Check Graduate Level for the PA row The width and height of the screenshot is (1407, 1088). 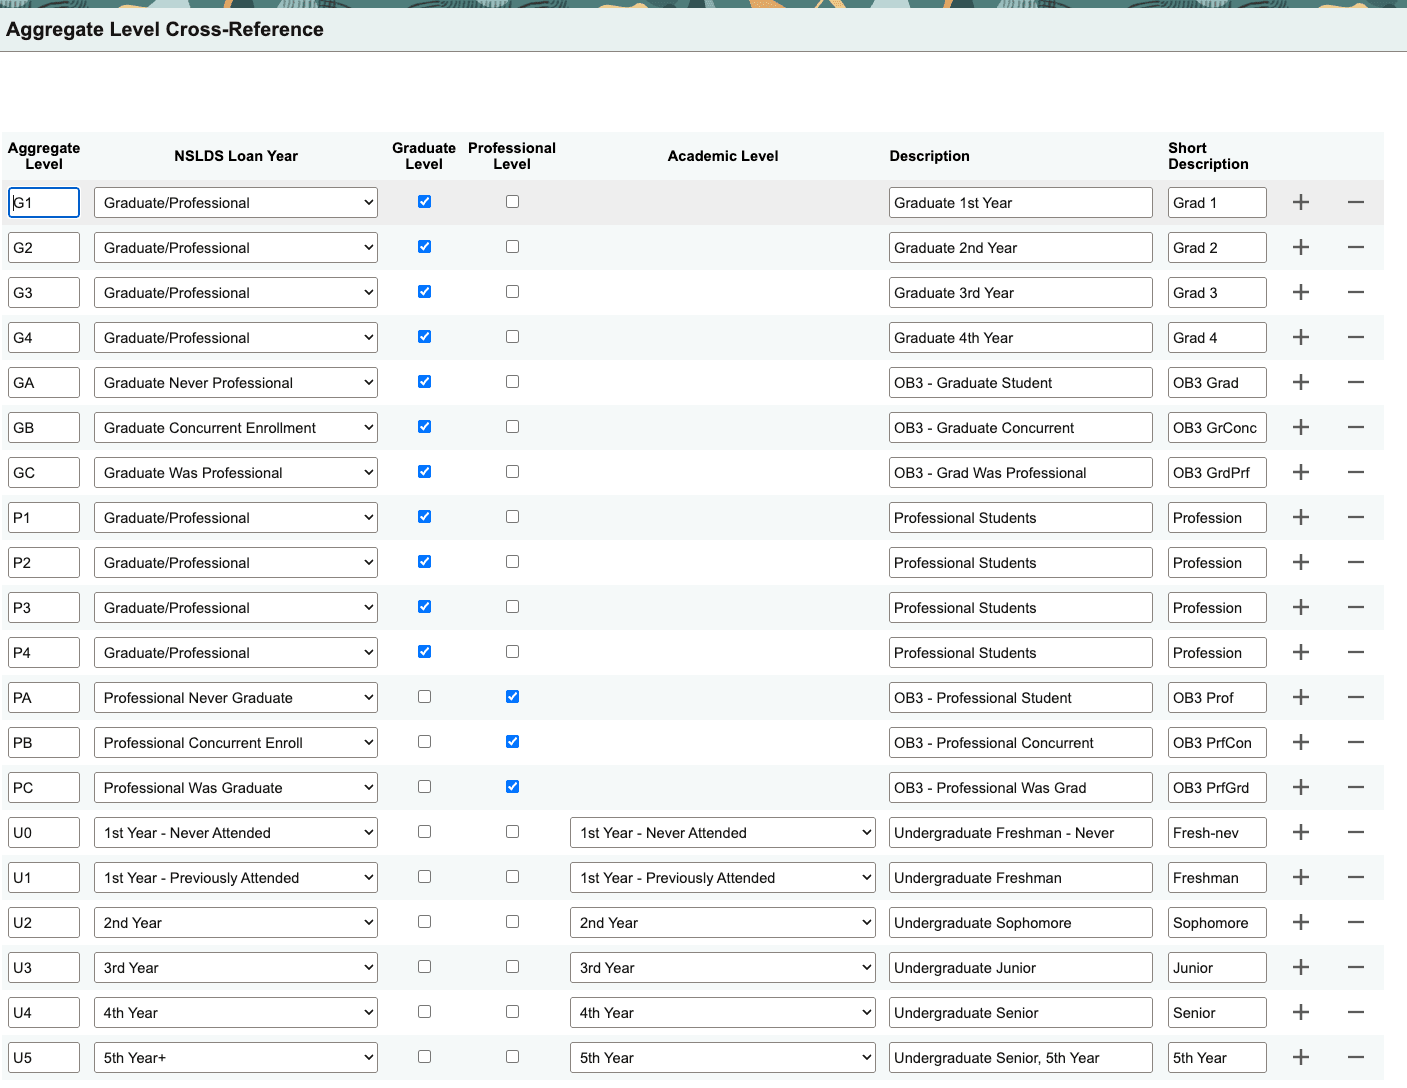click(x=424, y=696)
